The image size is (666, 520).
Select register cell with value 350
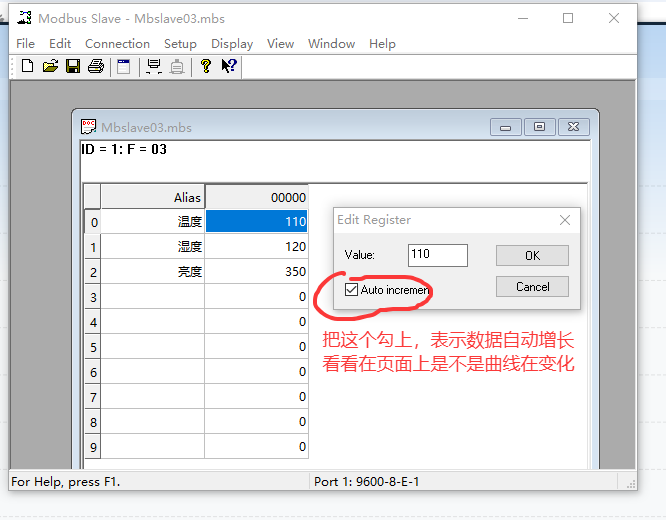coord(257,271)
